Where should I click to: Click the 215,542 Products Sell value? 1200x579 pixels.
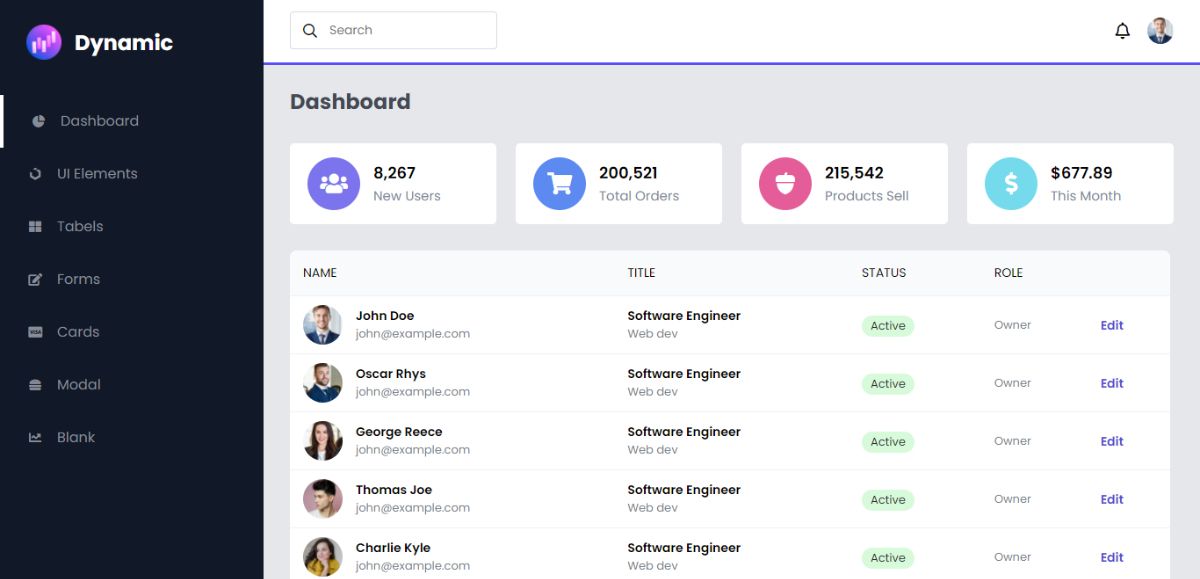pos(854,173)
